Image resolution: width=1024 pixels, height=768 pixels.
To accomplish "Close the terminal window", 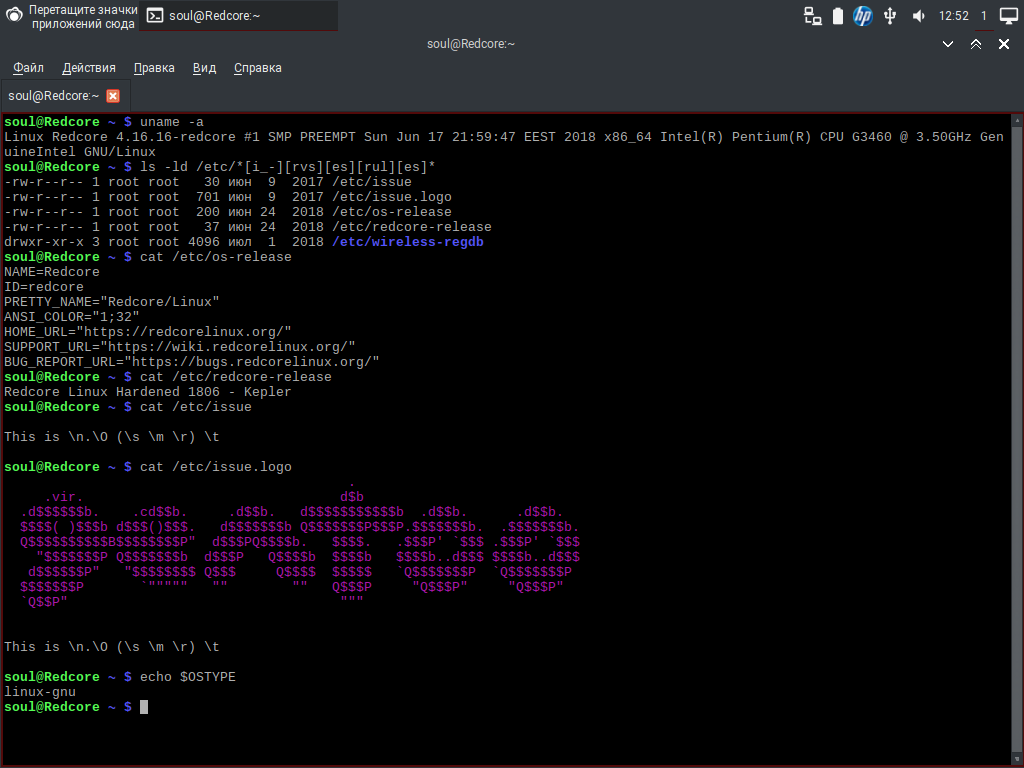I will pyautogui.click(x=1004, y=44).
